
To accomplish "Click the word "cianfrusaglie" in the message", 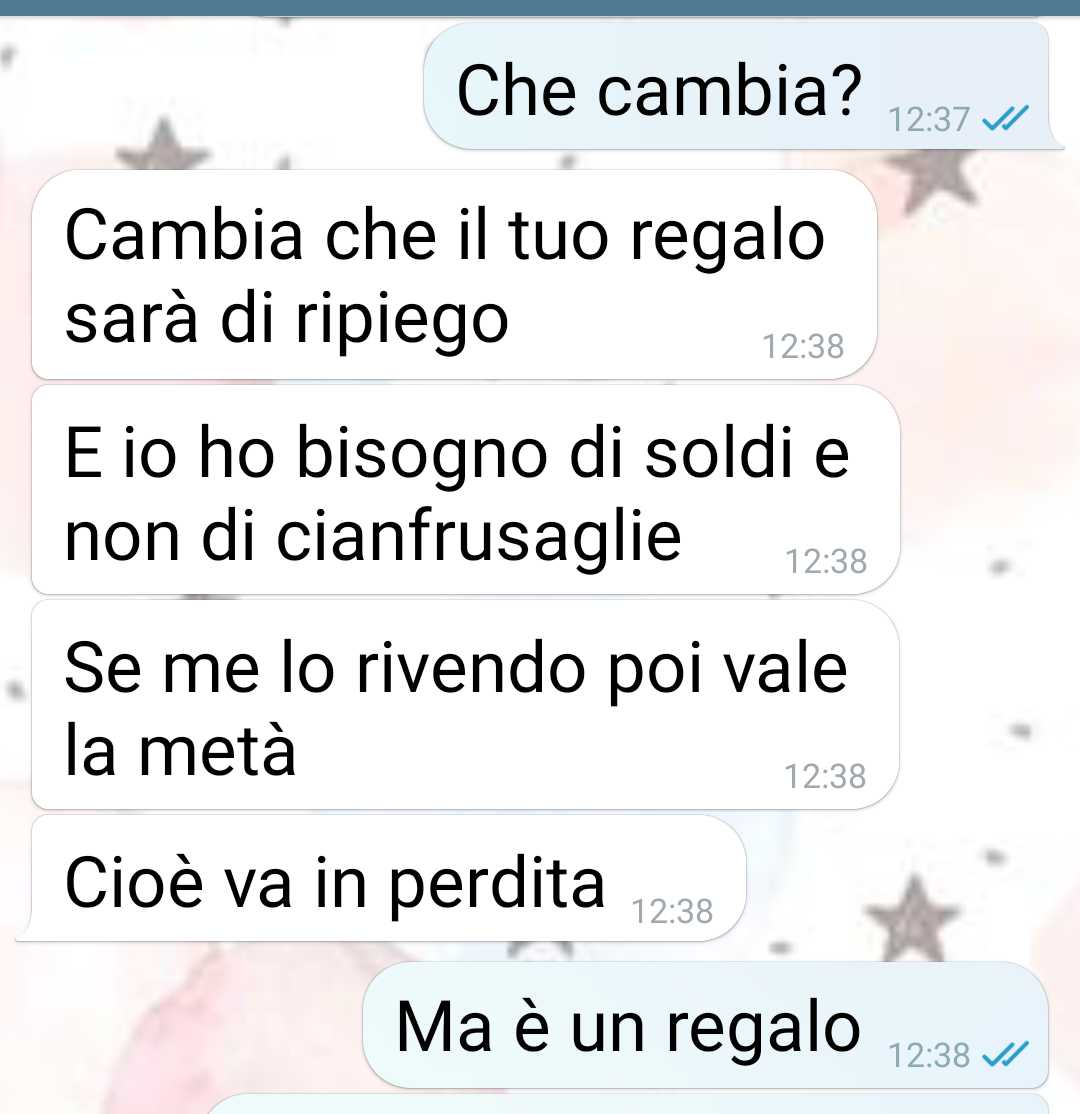I will pyautogui.click(x=479, y=536).
